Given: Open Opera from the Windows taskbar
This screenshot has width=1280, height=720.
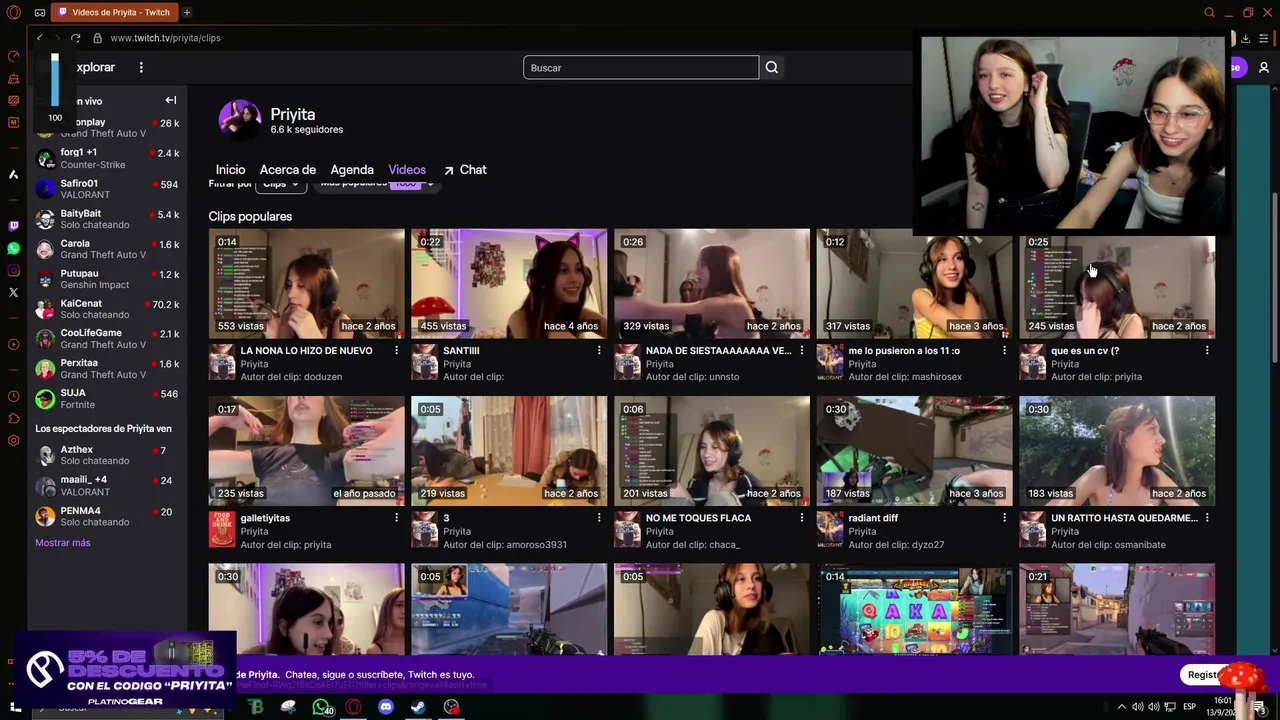Looking at the screenshot, I should tap(353, 707).
